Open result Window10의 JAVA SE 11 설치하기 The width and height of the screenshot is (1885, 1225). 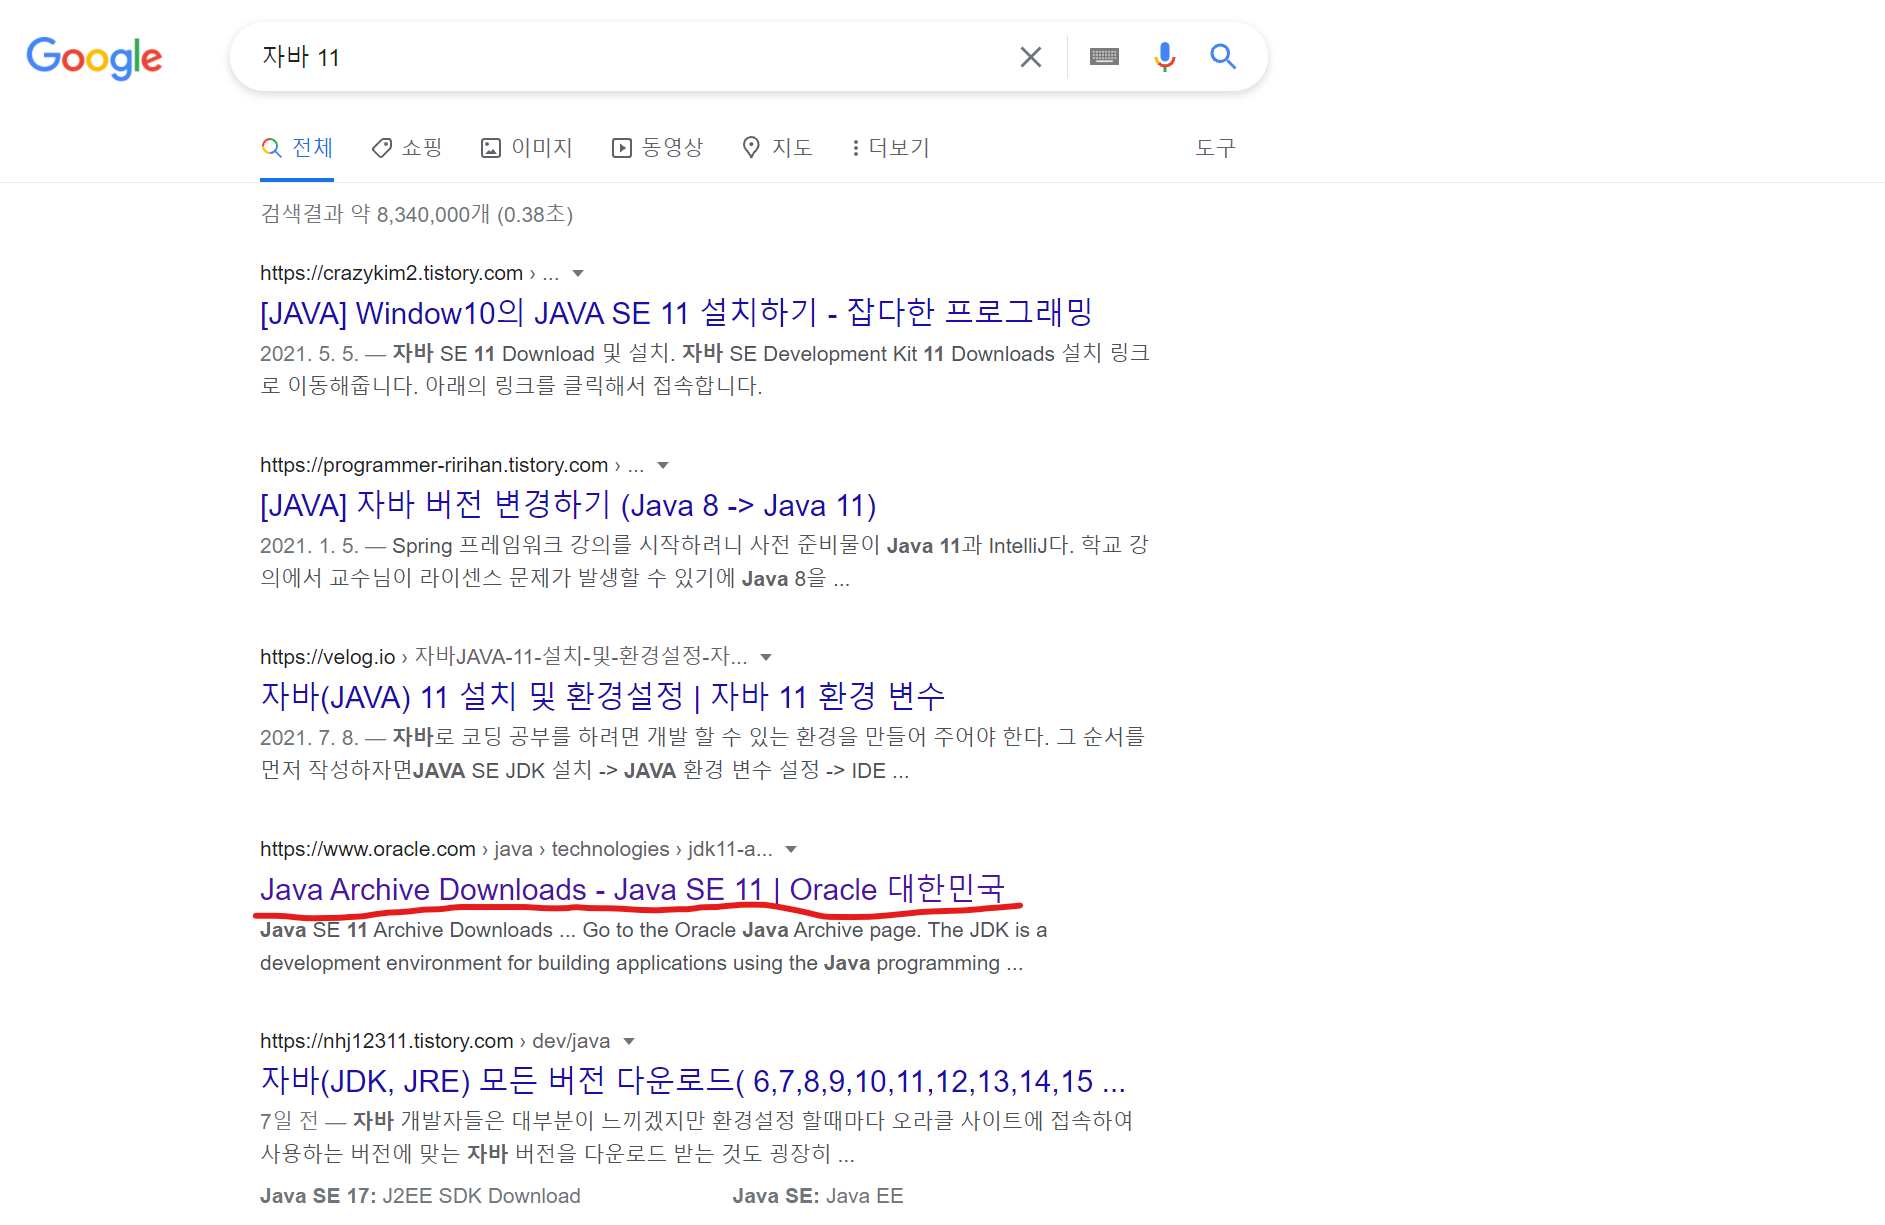point(676,313)
